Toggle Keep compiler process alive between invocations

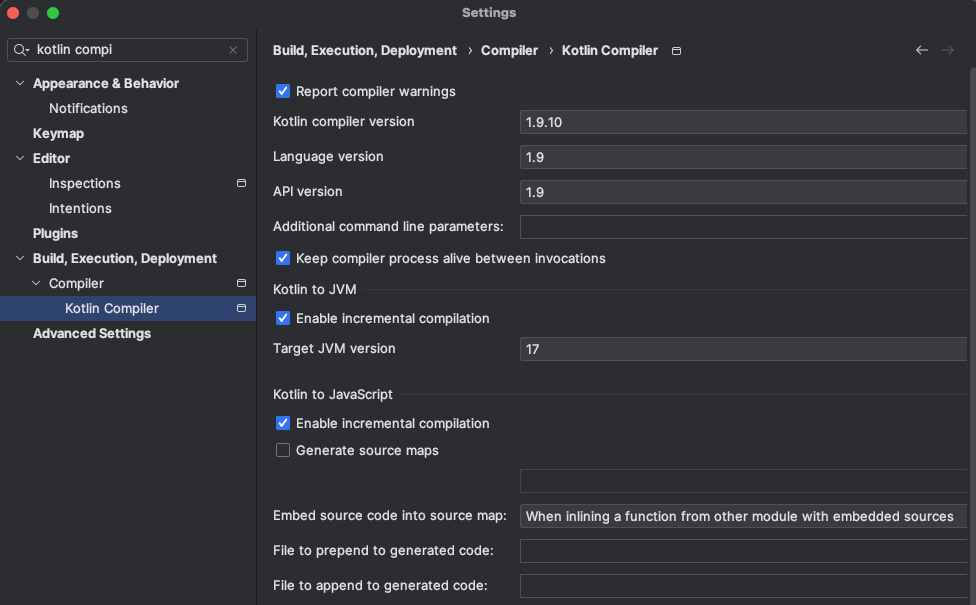[283, 258]
